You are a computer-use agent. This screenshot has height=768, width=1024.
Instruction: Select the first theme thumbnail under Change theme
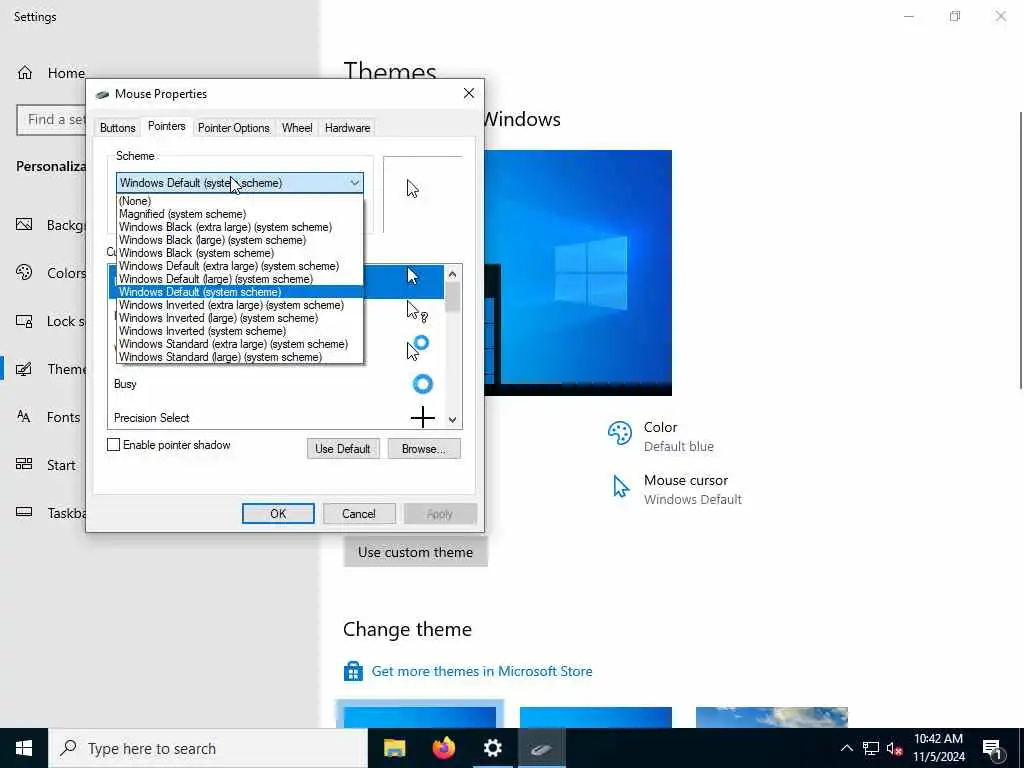click(420, 716)
